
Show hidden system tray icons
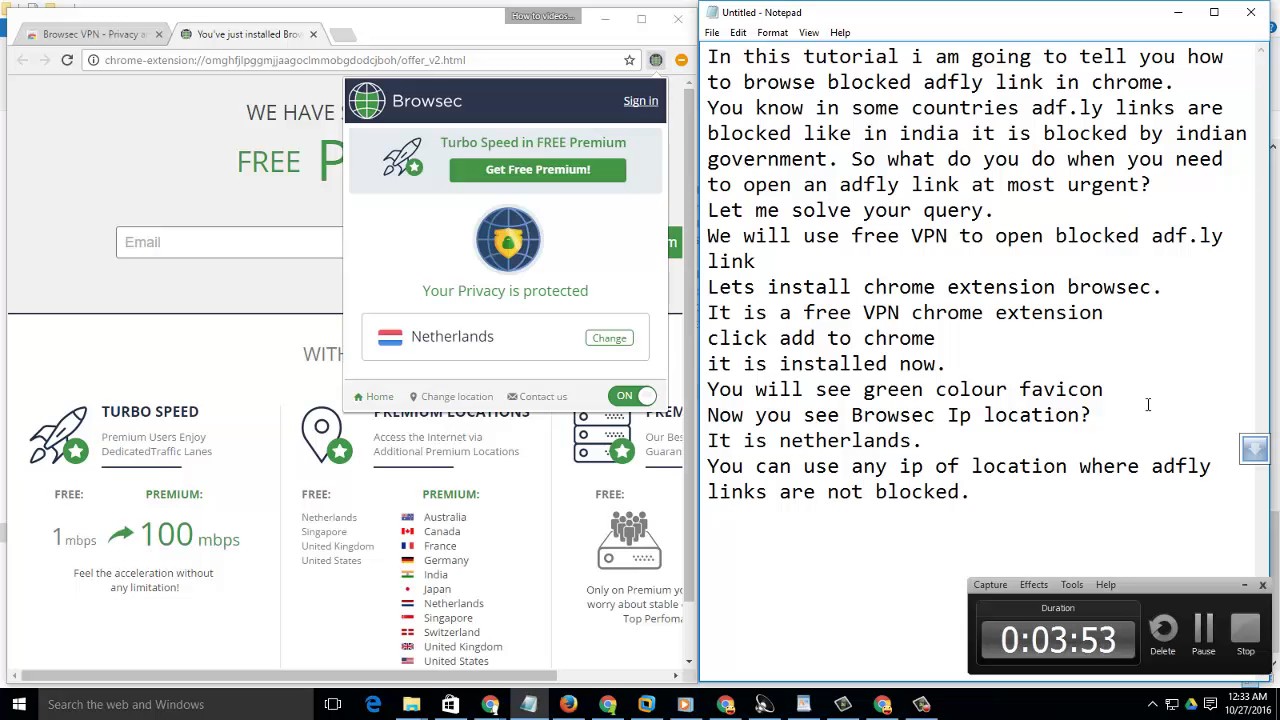tap(1152, 705)
